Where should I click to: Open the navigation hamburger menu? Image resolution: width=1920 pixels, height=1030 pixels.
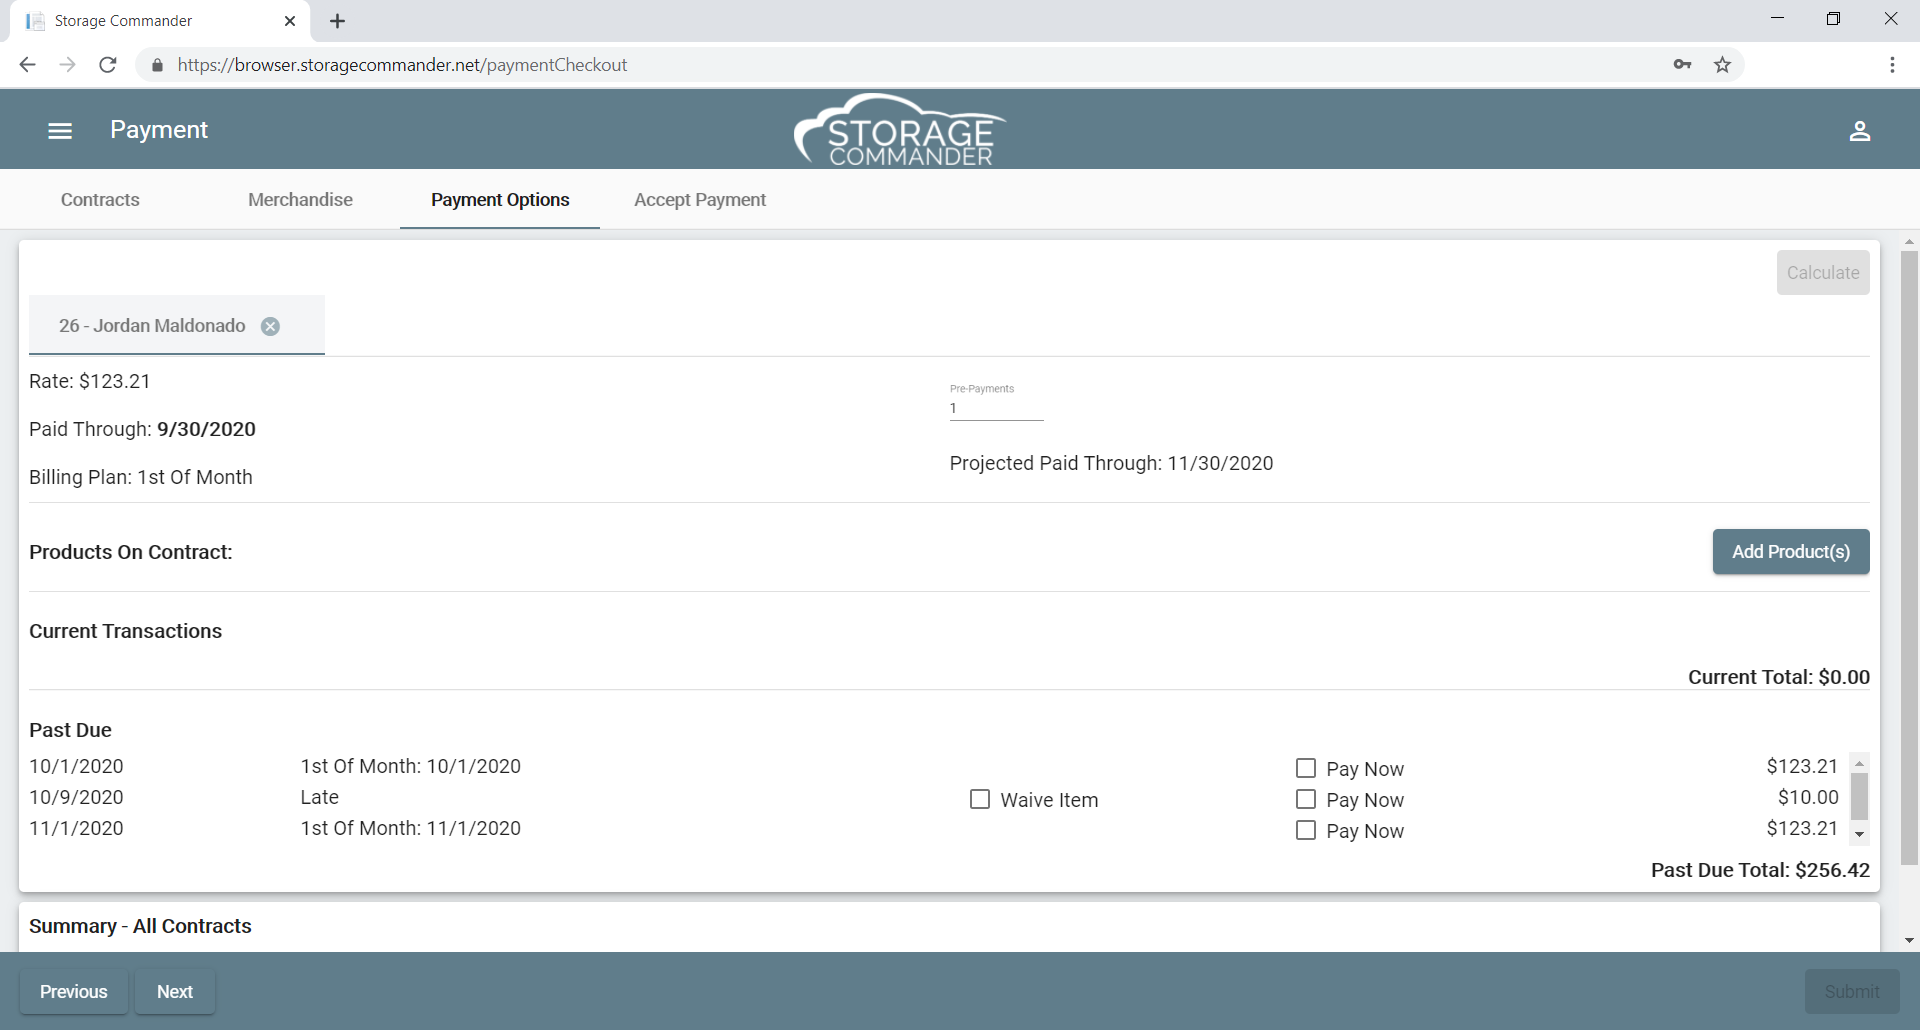point(59,130)
